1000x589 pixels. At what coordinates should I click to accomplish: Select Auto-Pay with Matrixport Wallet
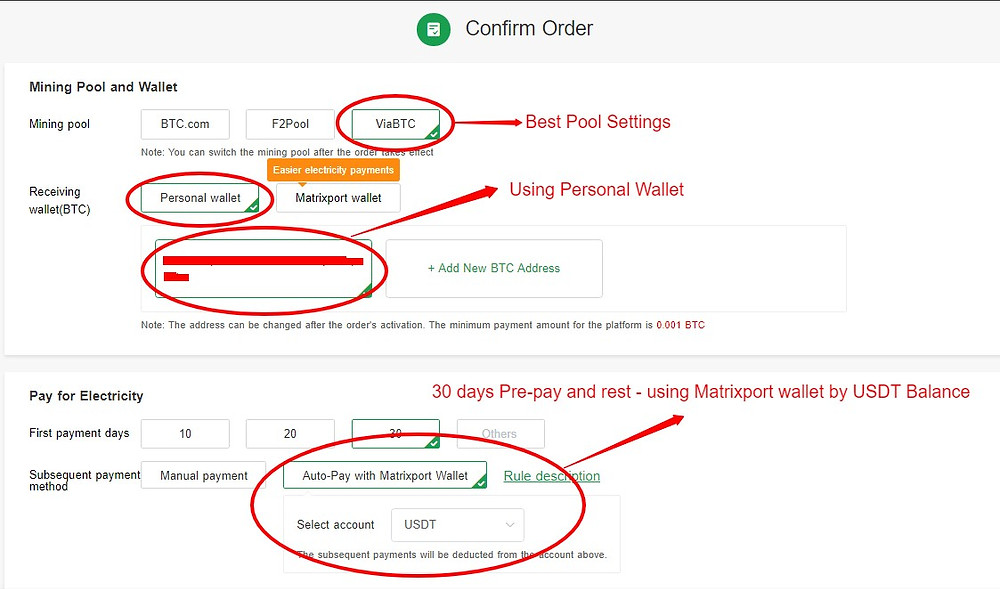(385, 476)
